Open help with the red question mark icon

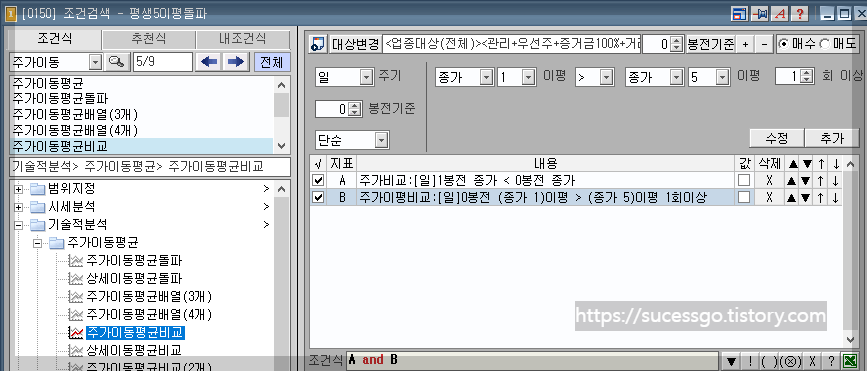click(800, 14)
